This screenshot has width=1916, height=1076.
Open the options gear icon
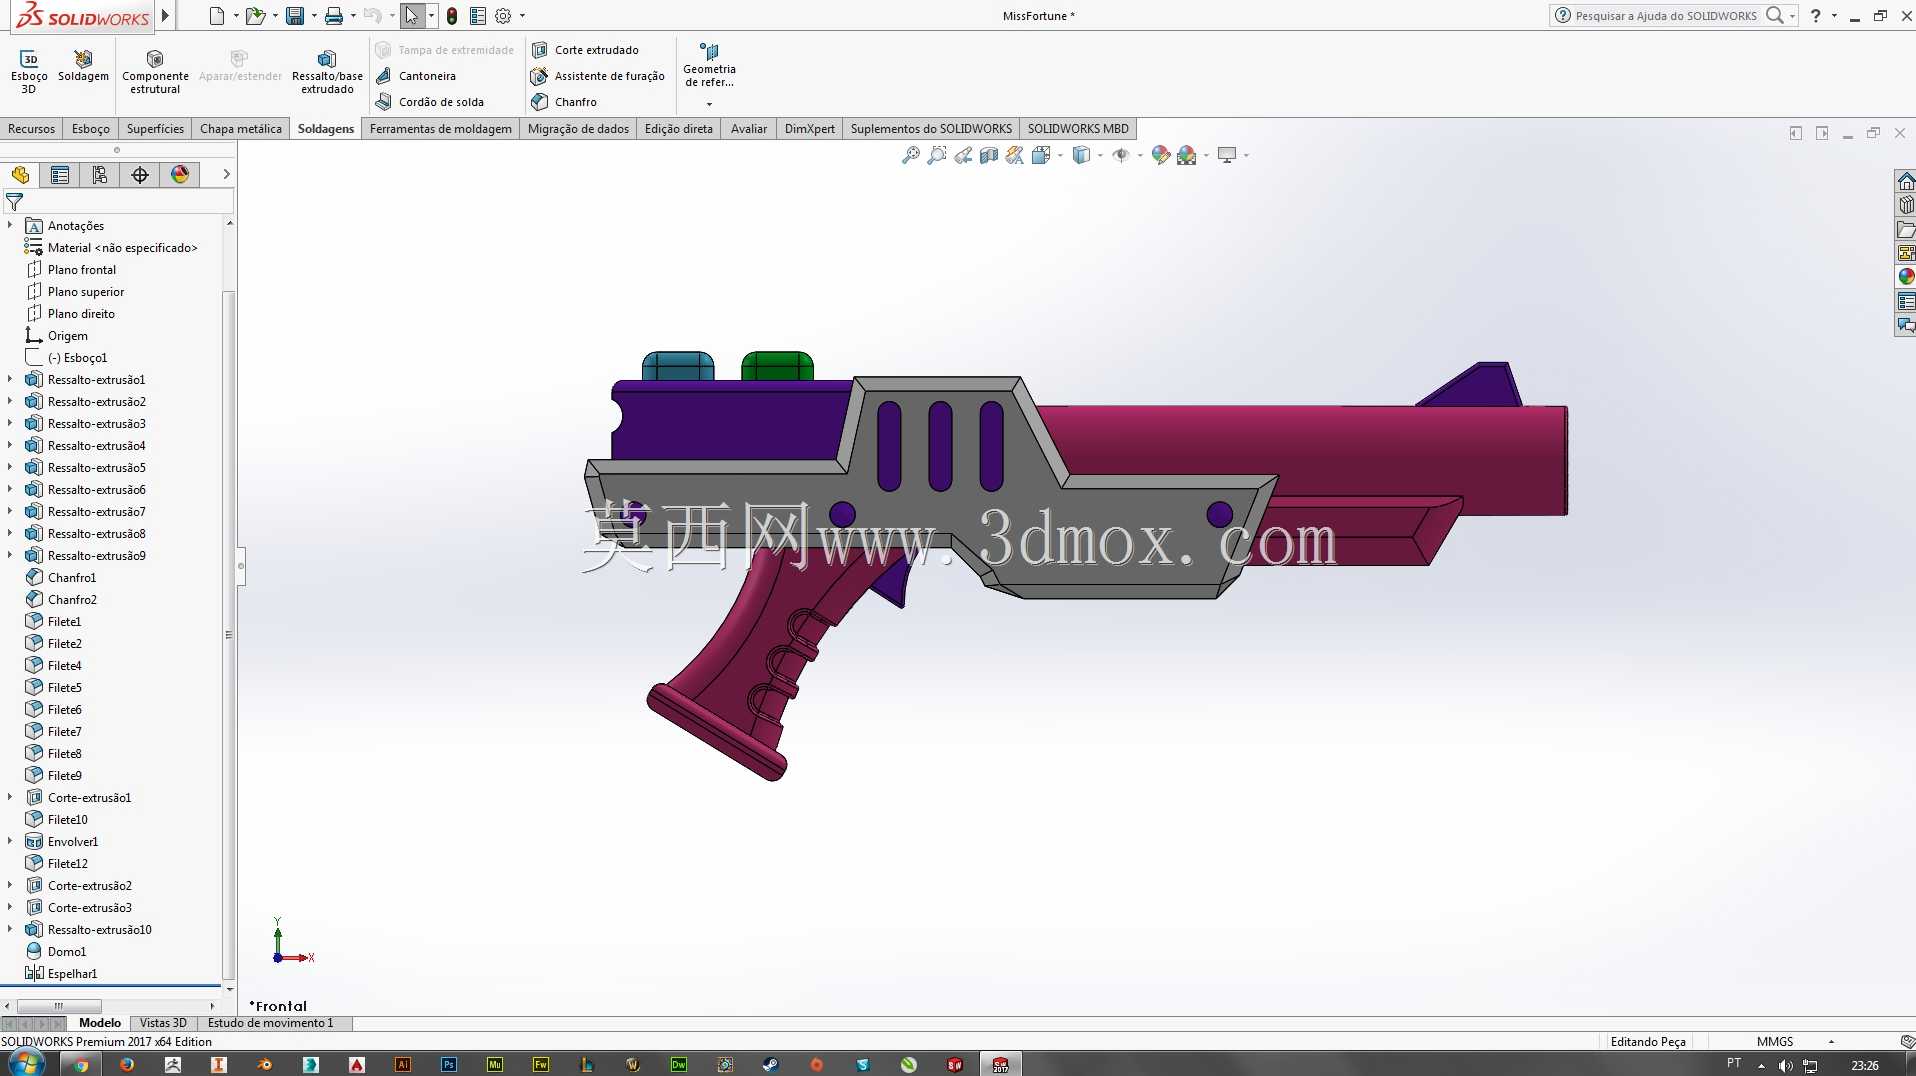click(503, 16)
